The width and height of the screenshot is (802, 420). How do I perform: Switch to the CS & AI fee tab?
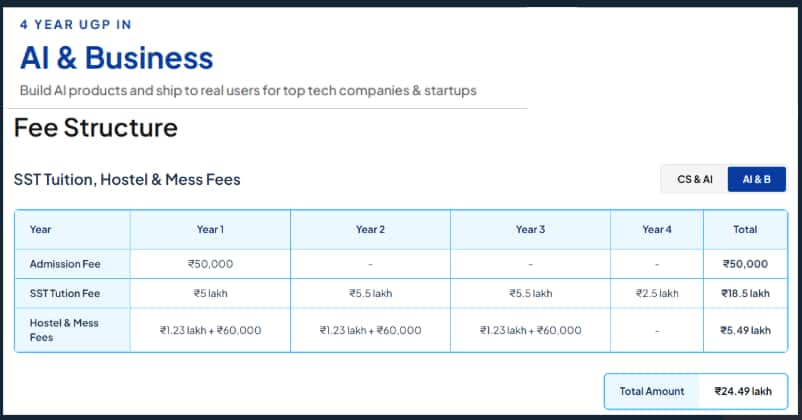[x=695, y=180]
